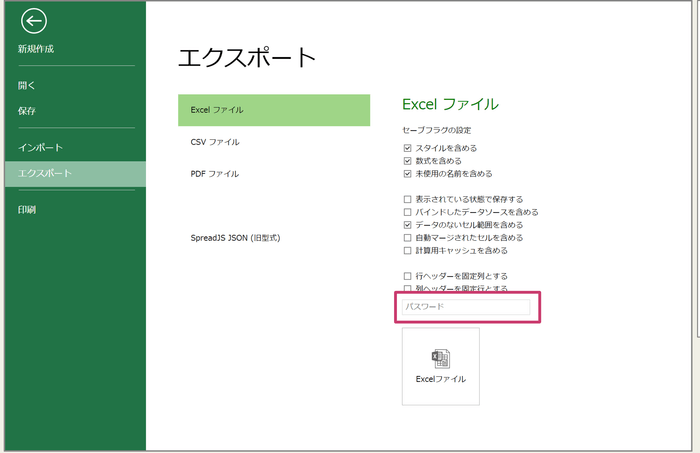Viewport: 700px width, 453px height.
Task: Disable 未使用の名前を含める option
Action: coord(407,173)
